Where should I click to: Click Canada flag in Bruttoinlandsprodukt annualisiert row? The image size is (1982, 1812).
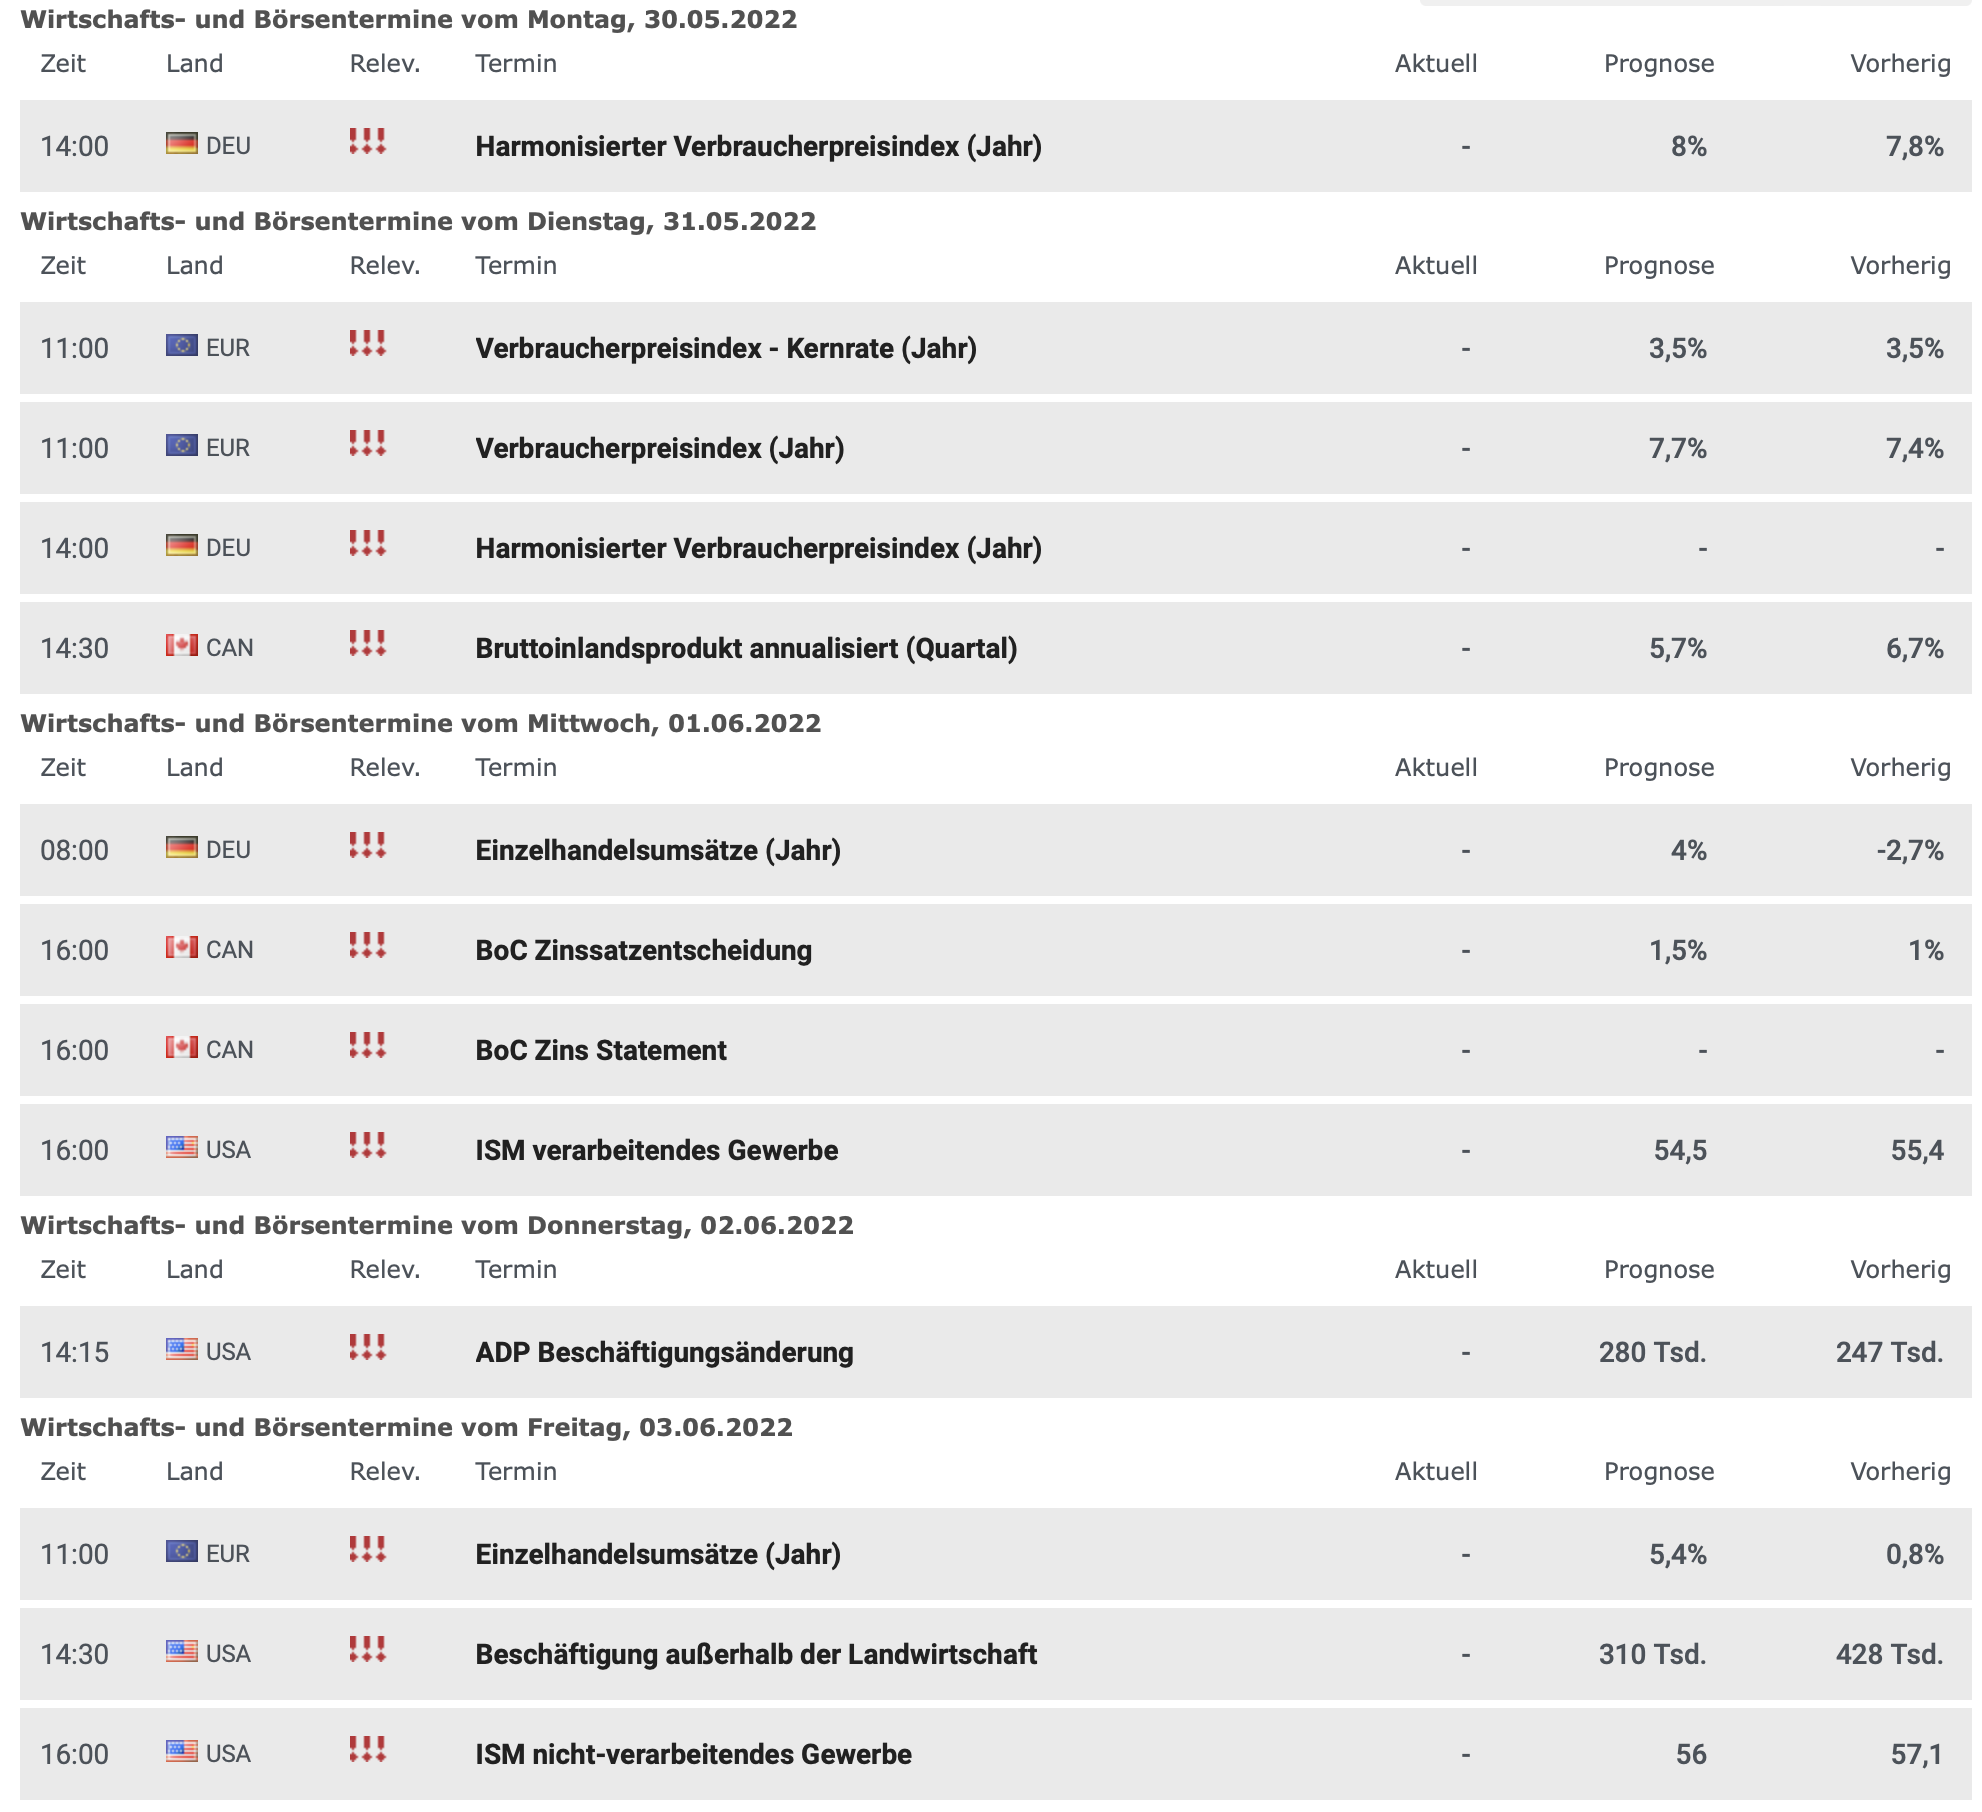182,646
